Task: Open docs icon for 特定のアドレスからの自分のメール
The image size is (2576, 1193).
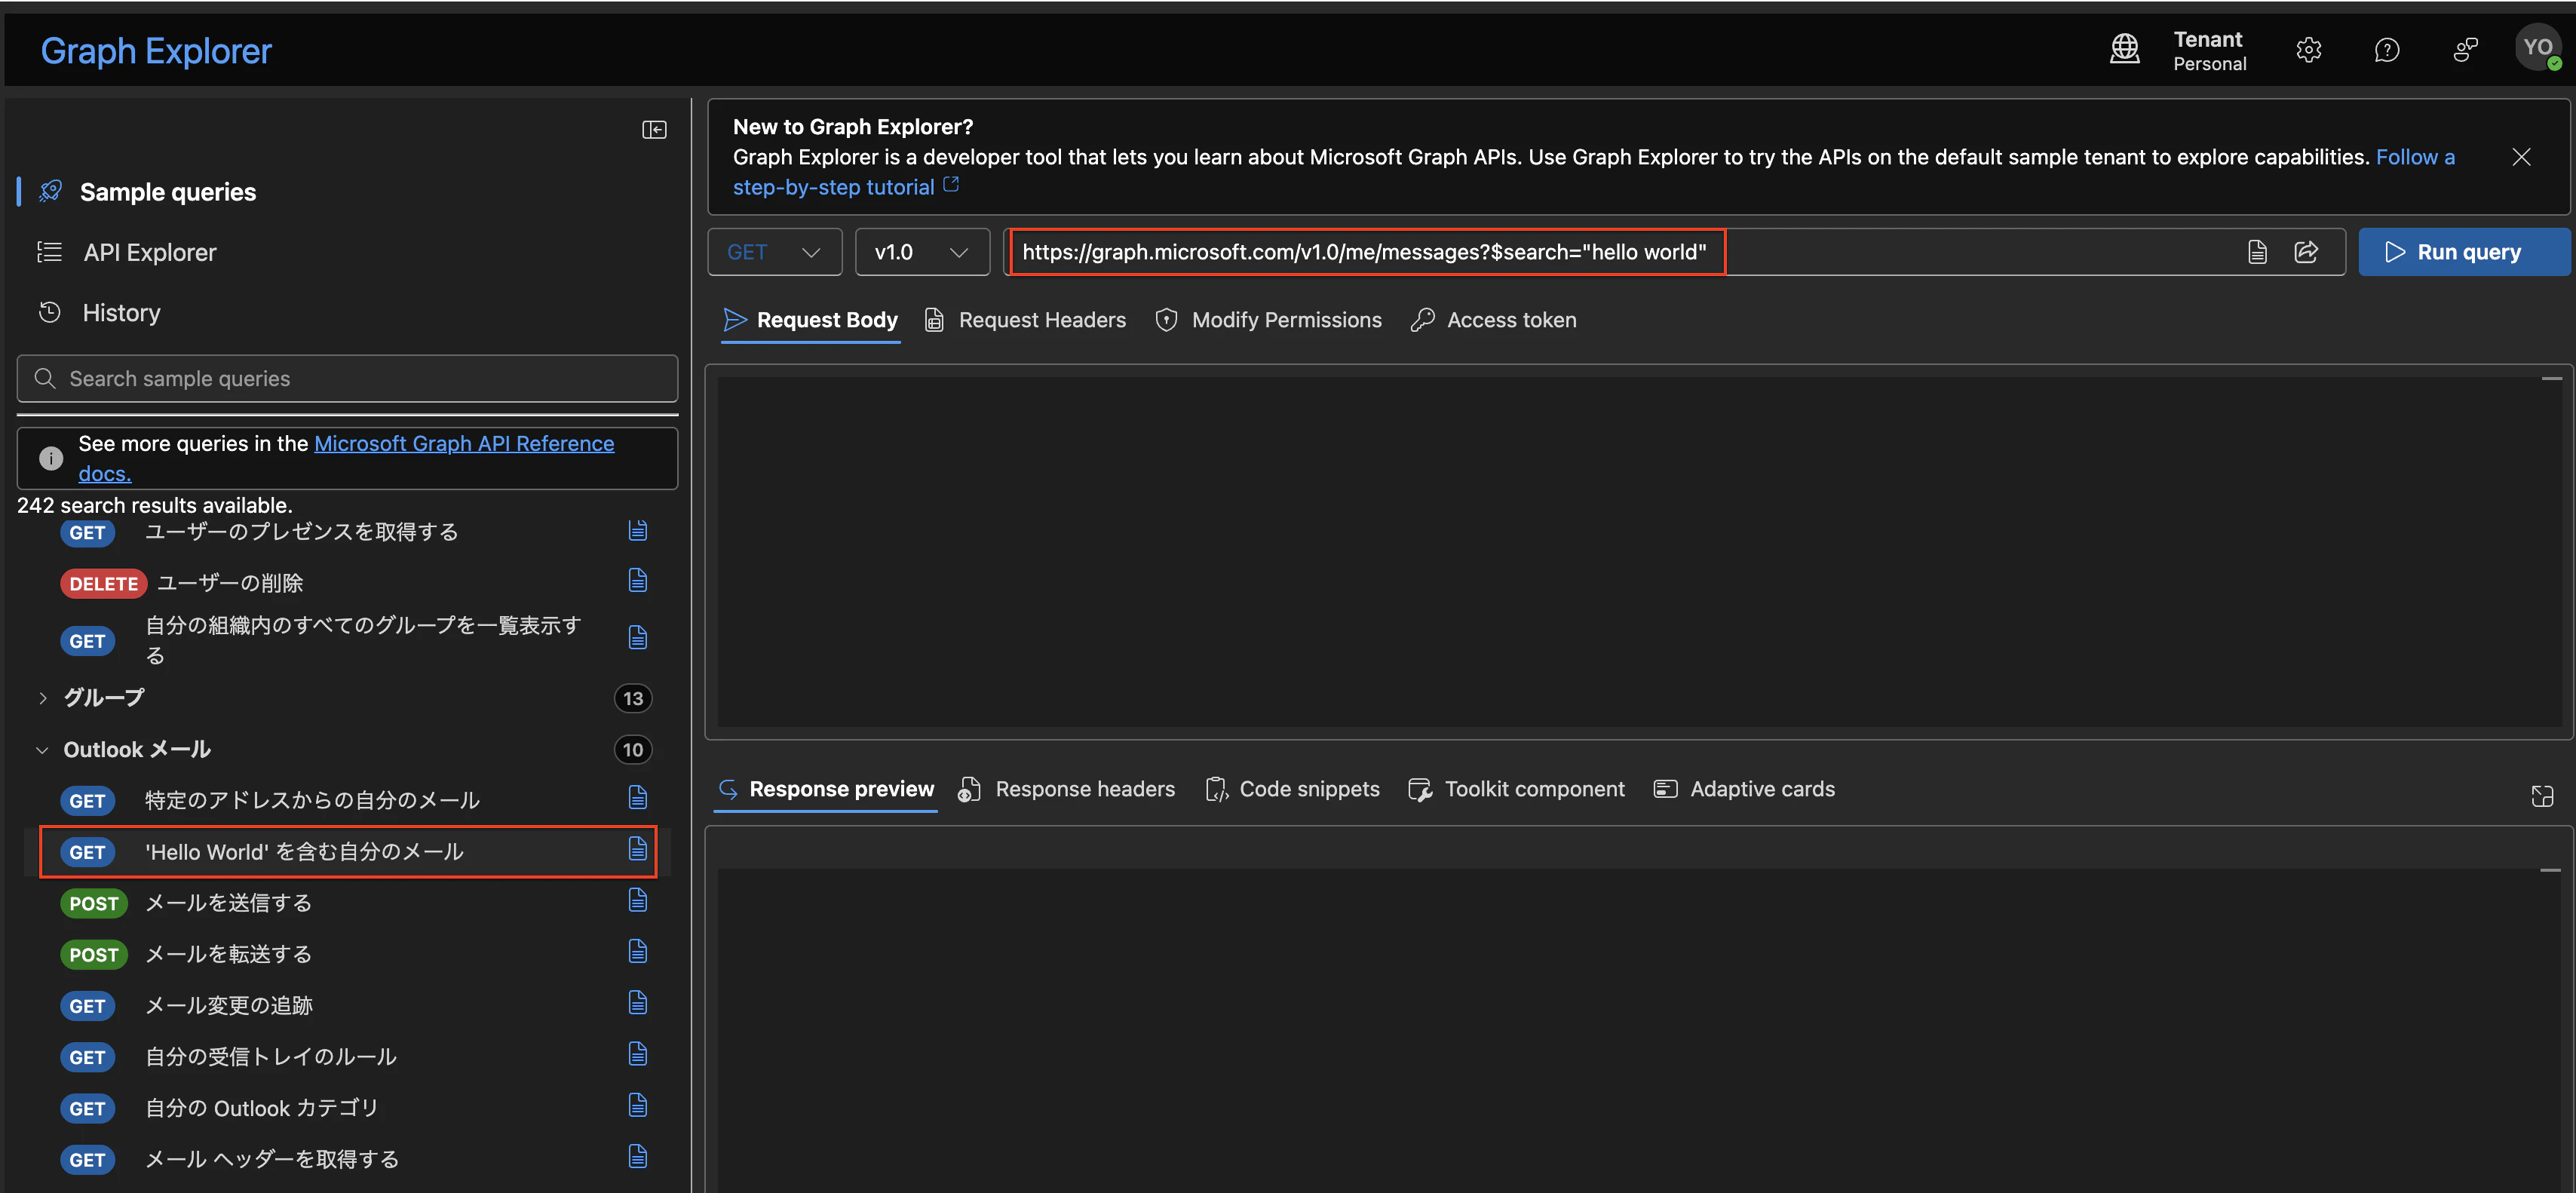Action: coord(638,798)
